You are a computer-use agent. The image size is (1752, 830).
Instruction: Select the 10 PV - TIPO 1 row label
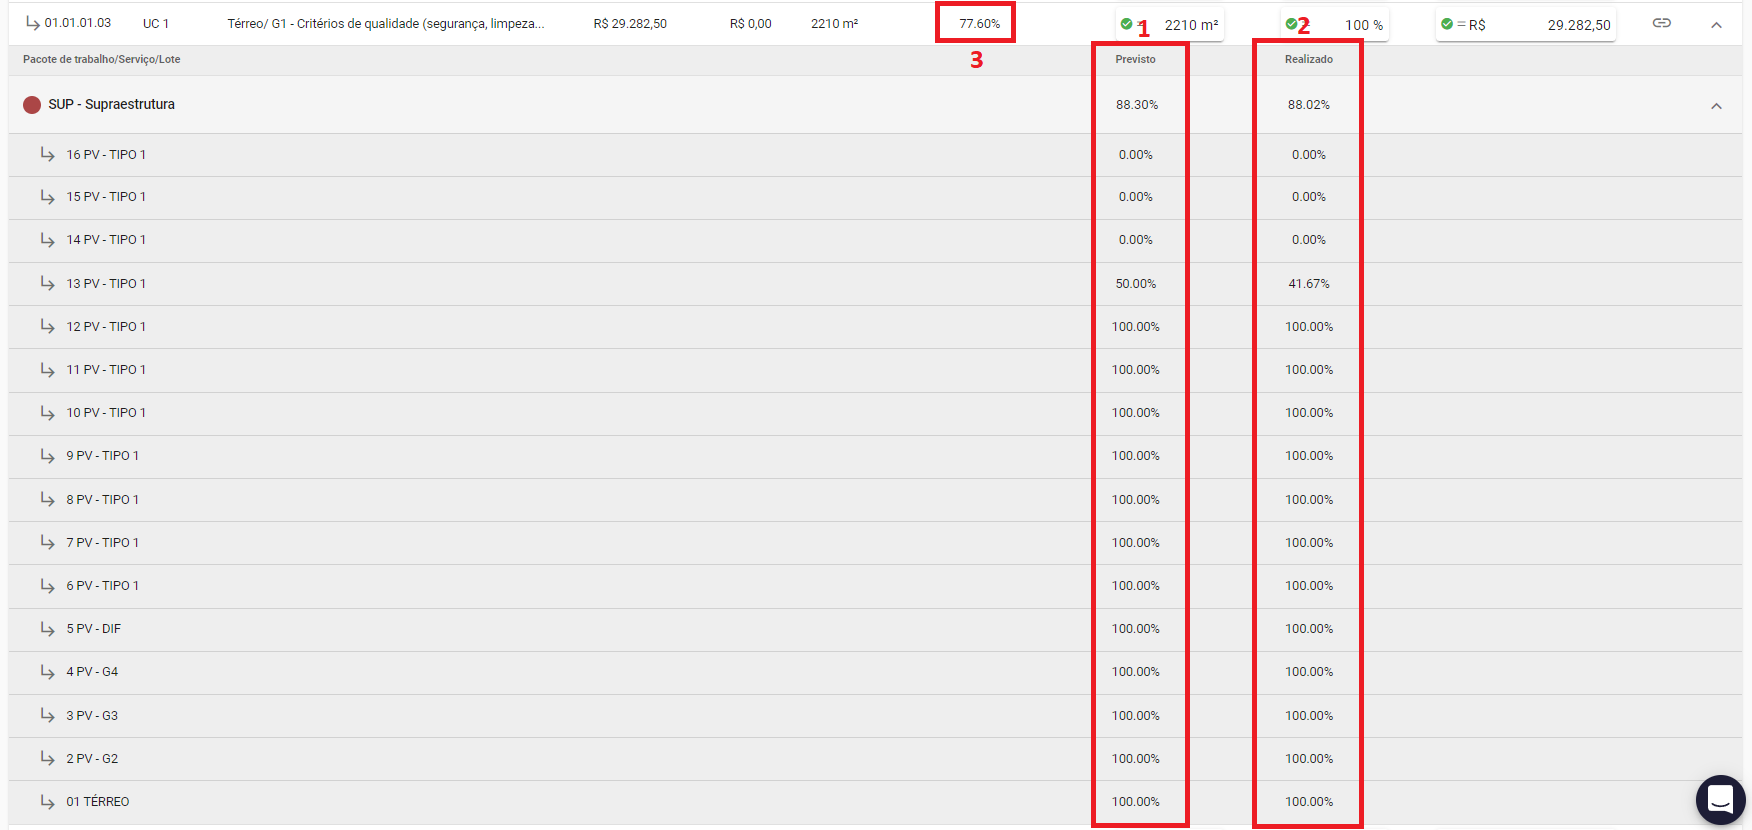point(106,412)
